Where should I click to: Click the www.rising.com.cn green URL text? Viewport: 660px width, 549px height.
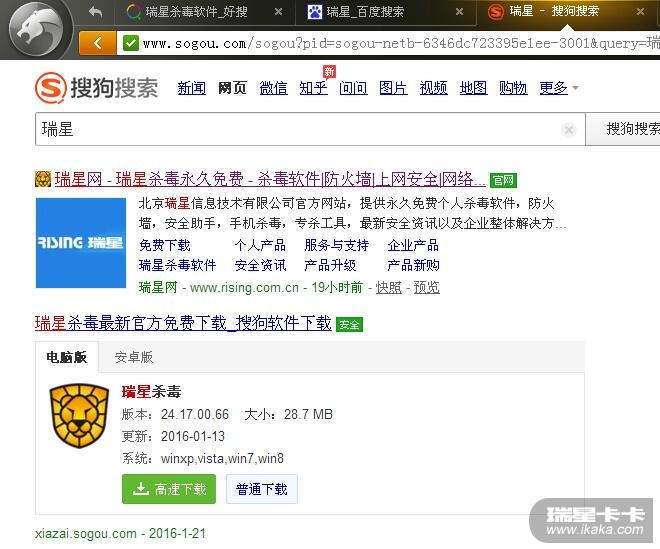244,288
